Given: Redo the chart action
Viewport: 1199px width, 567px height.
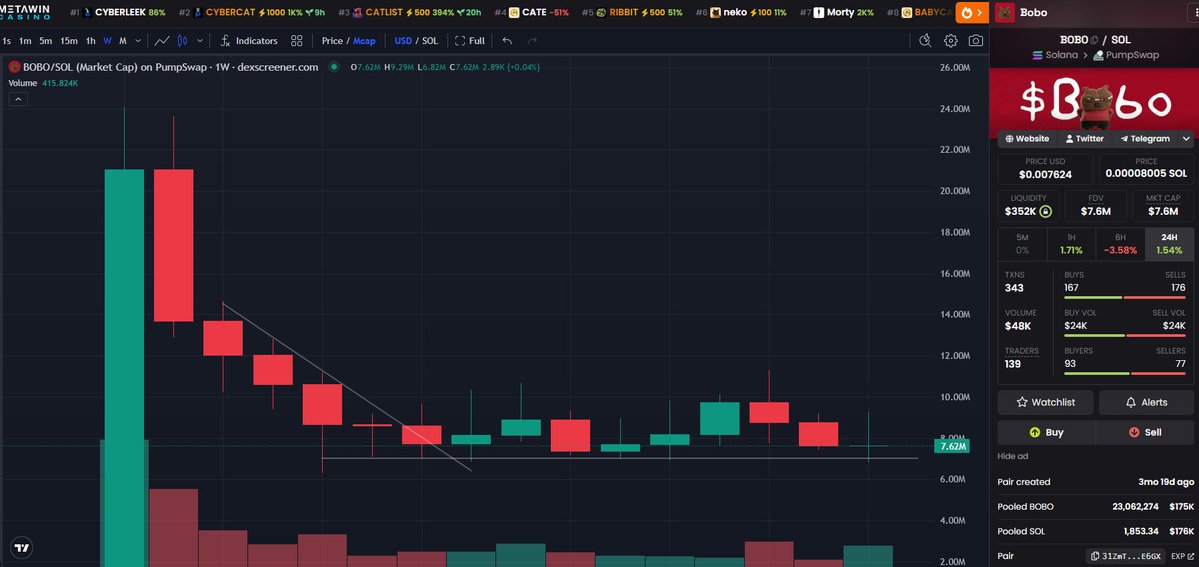Looking at the screenshot, I should pos(532,41).
